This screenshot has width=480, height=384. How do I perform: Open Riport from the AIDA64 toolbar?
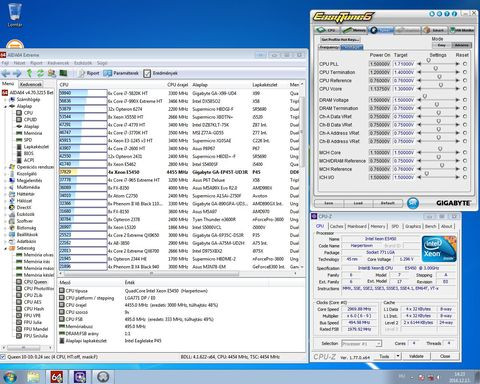coord(89,73)
